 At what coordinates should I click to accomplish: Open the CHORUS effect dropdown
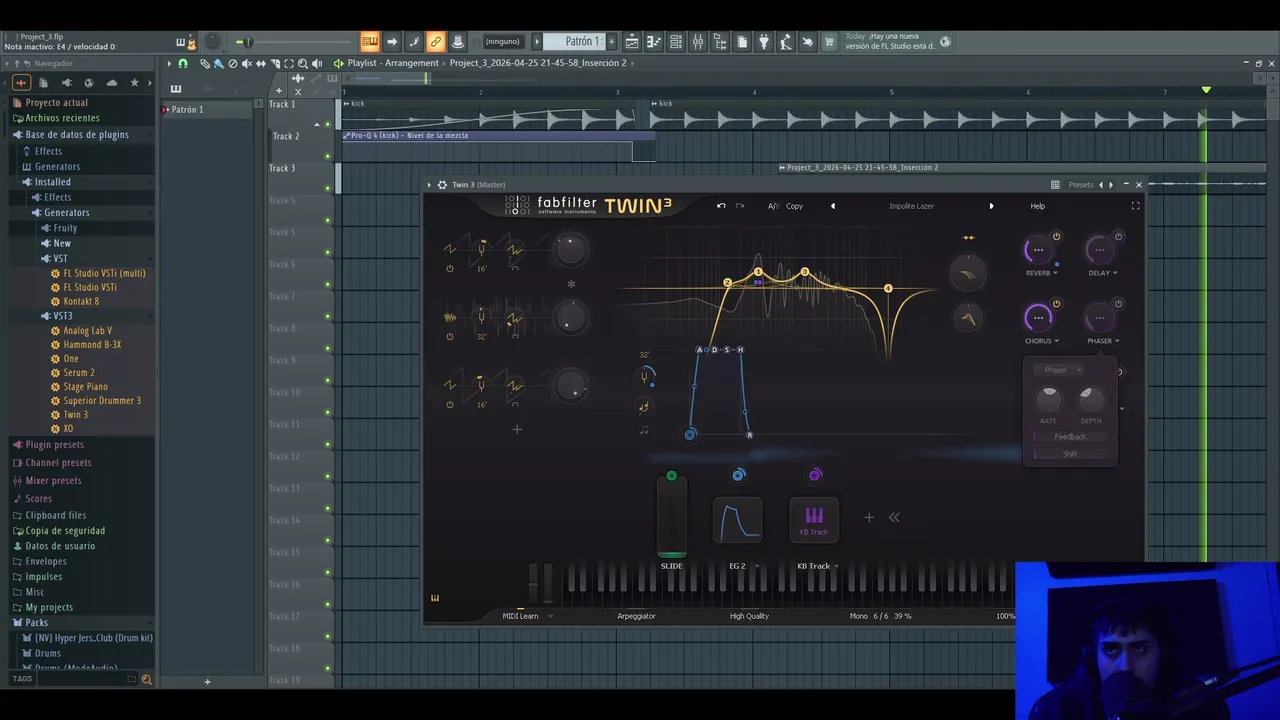(1042, 341)
